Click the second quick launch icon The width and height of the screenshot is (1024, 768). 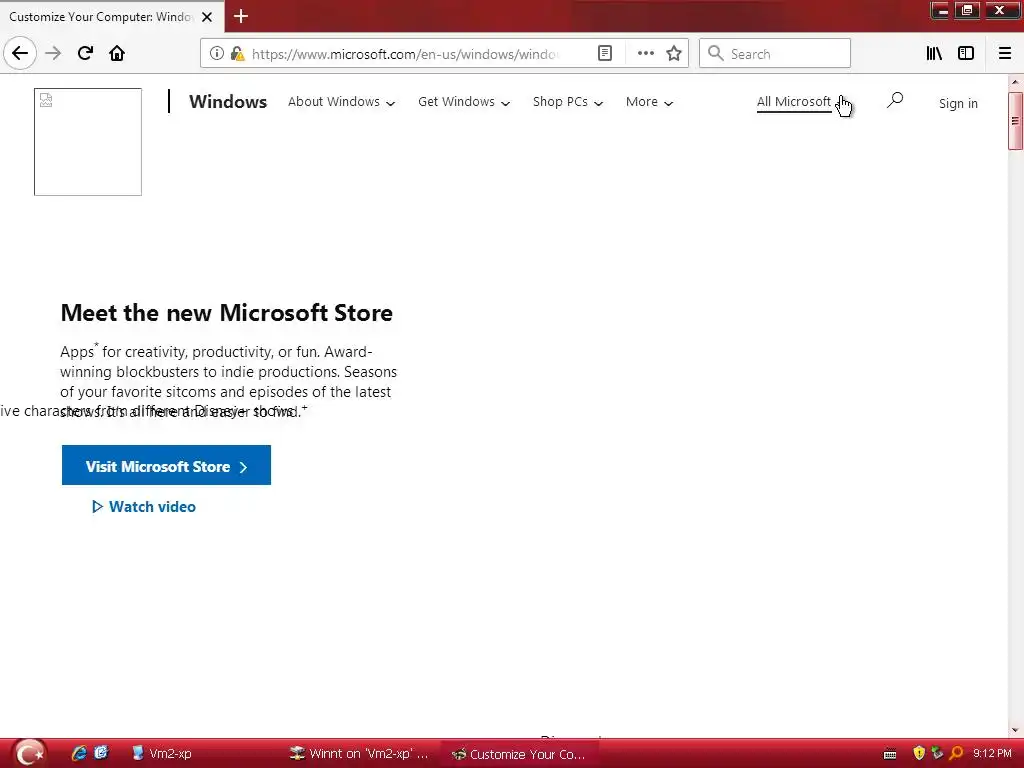(101, 753)
